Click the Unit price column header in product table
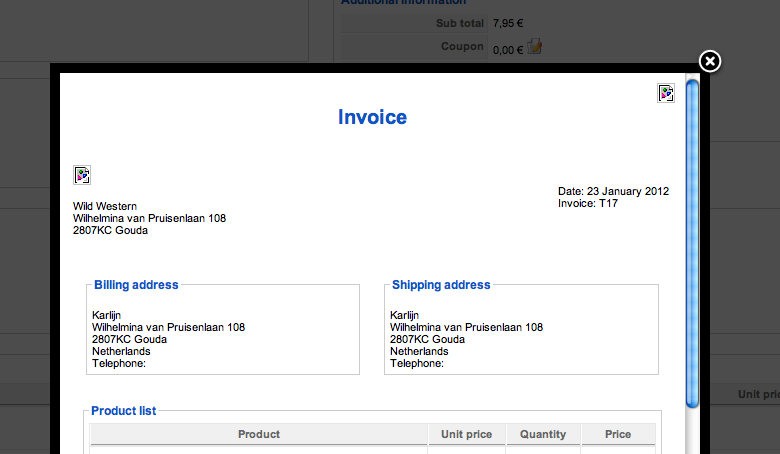The image size is (780, 454). [466, 434]
